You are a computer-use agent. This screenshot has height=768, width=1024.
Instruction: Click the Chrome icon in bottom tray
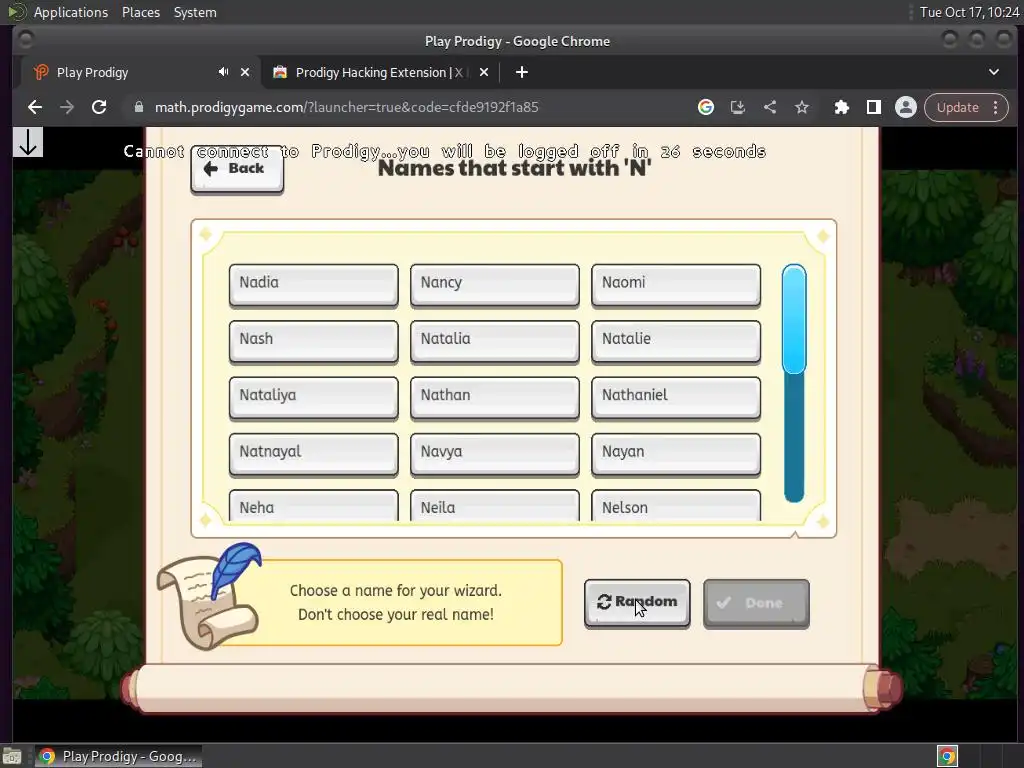pos(948,756)
